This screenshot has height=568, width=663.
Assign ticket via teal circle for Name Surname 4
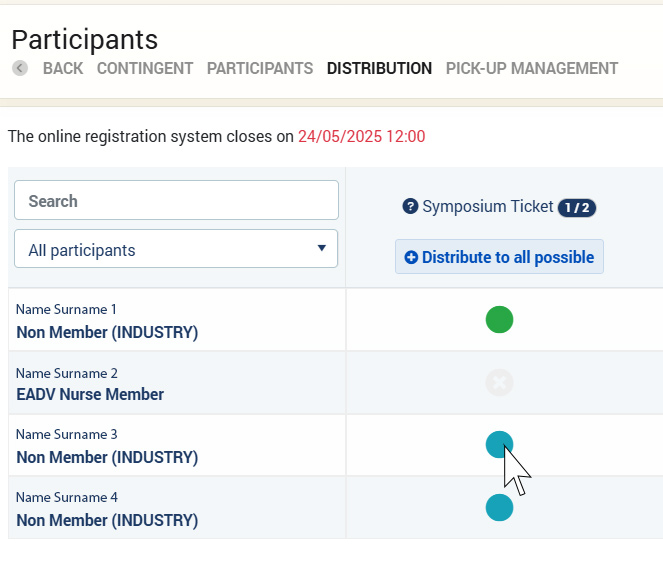point(499,508)
